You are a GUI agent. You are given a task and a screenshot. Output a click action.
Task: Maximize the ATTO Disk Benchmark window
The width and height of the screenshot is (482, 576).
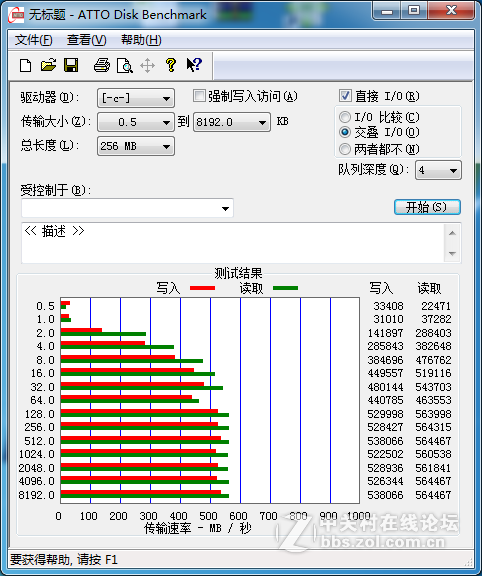(x=414, y=11)
